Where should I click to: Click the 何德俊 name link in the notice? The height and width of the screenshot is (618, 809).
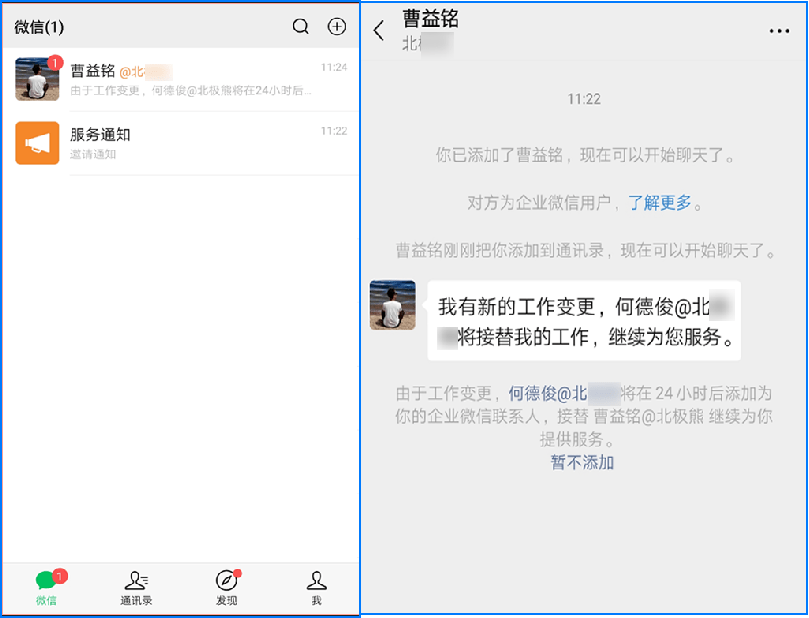532,394
